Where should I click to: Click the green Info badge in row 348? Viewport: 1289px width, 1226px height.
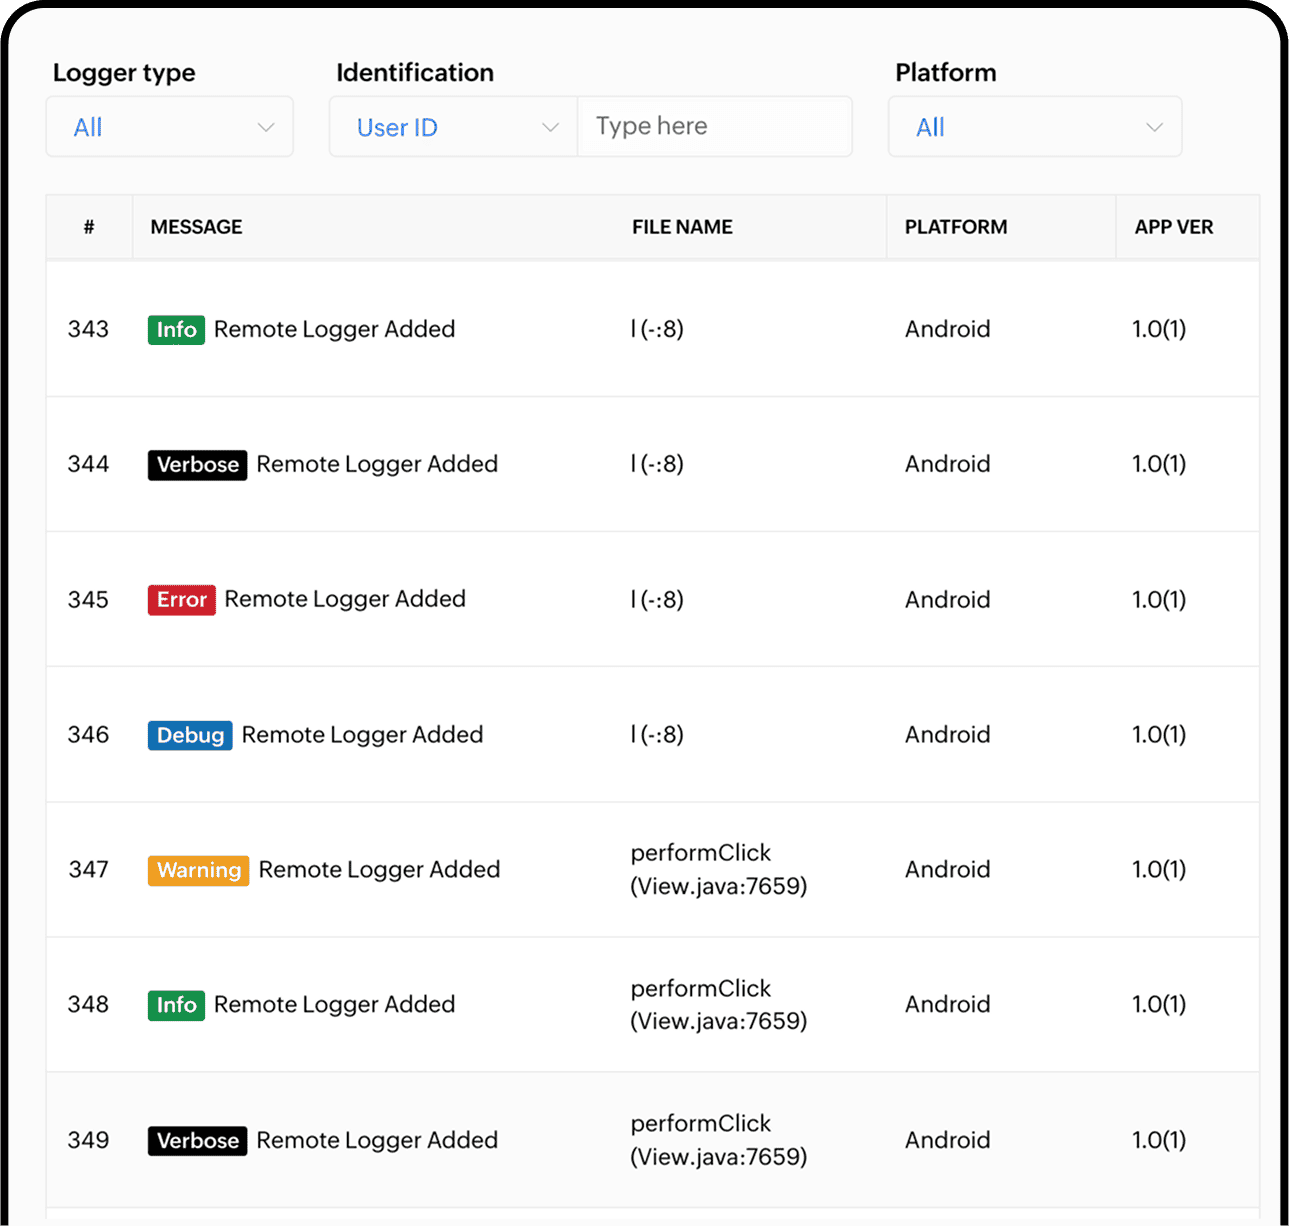[x=176, y=1005]
